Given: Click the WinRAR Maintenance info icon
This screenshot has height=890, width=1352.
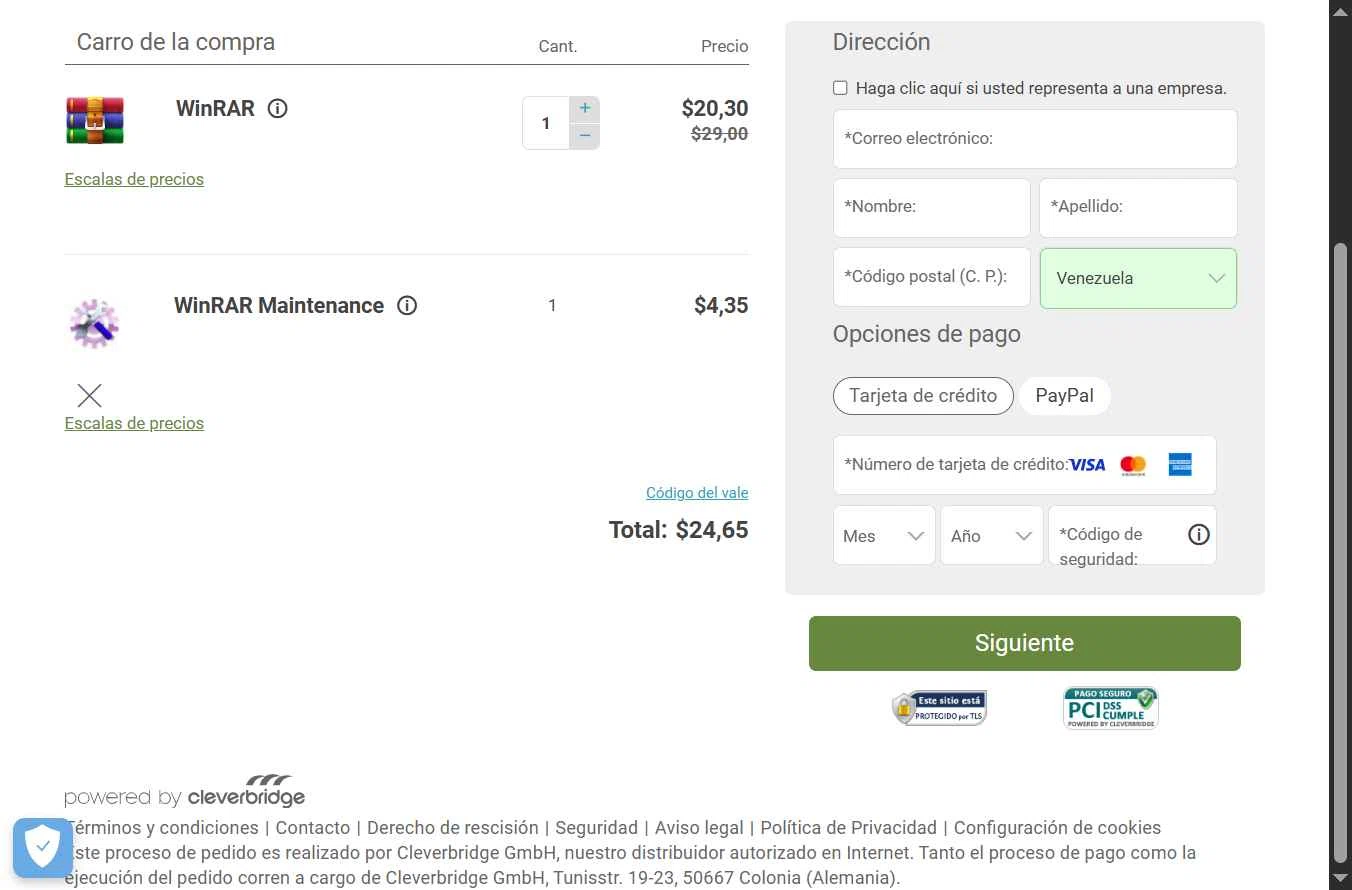Looking at the screenshot, I should pyautogui.click(x=407, y=306).
